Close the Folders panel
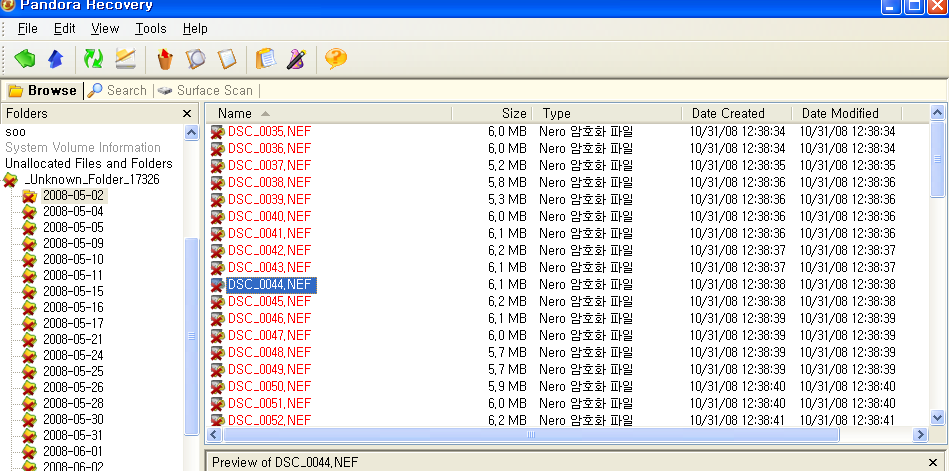Screen dimensions: 949x471 [187, 114]
